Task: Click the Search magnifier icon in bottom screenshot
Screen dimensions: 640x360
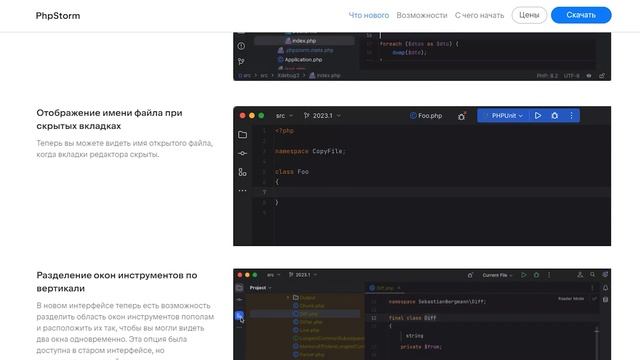Action: (x=593, y=275)
